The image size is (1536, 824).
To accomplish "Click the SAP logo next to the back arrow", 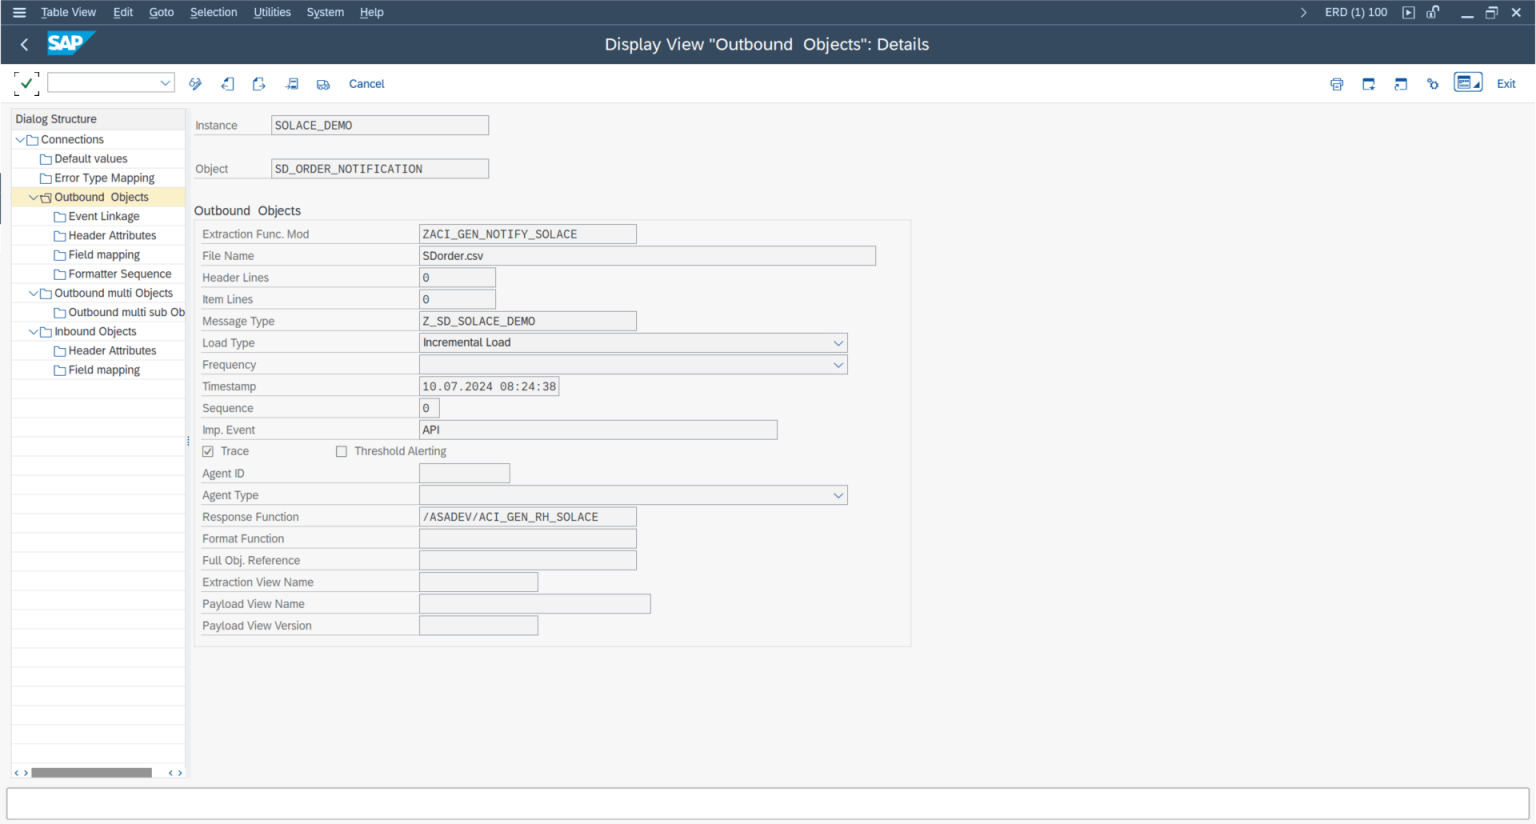I will coord(70,44).
